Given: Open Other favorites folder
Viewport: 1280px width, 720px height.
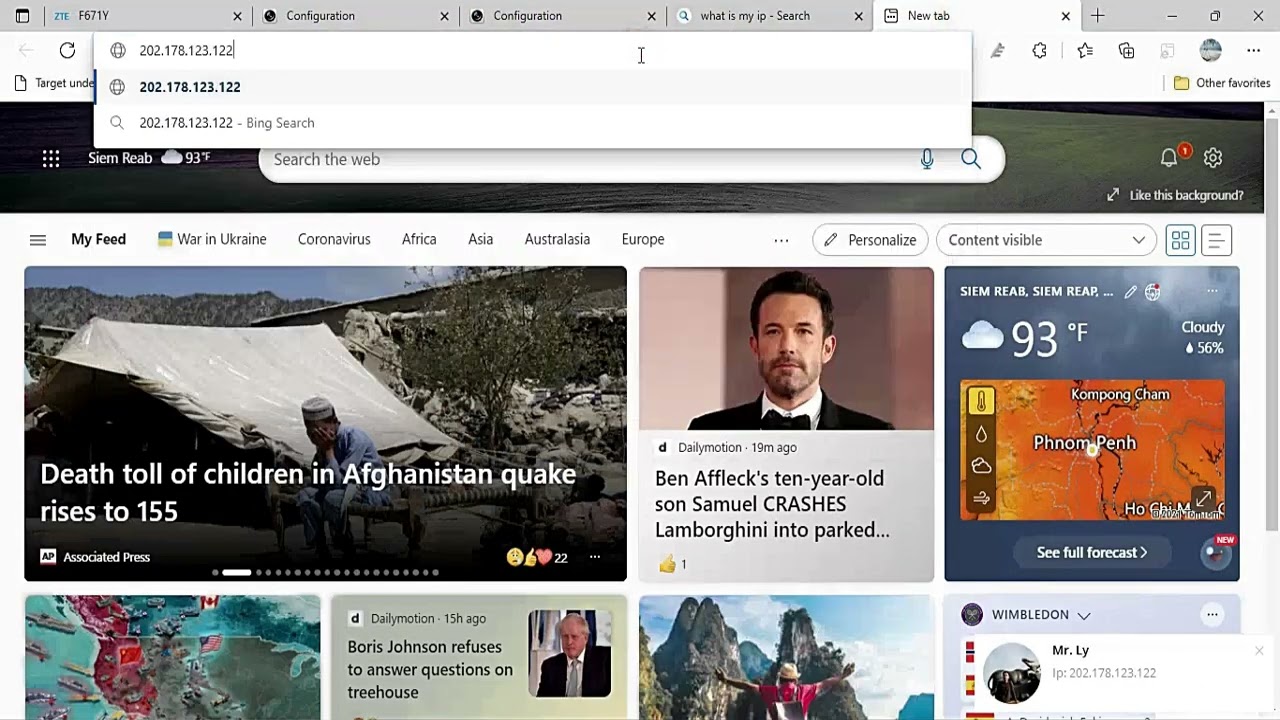Looking at the screenshot, I should click(x=1222, y=83).
